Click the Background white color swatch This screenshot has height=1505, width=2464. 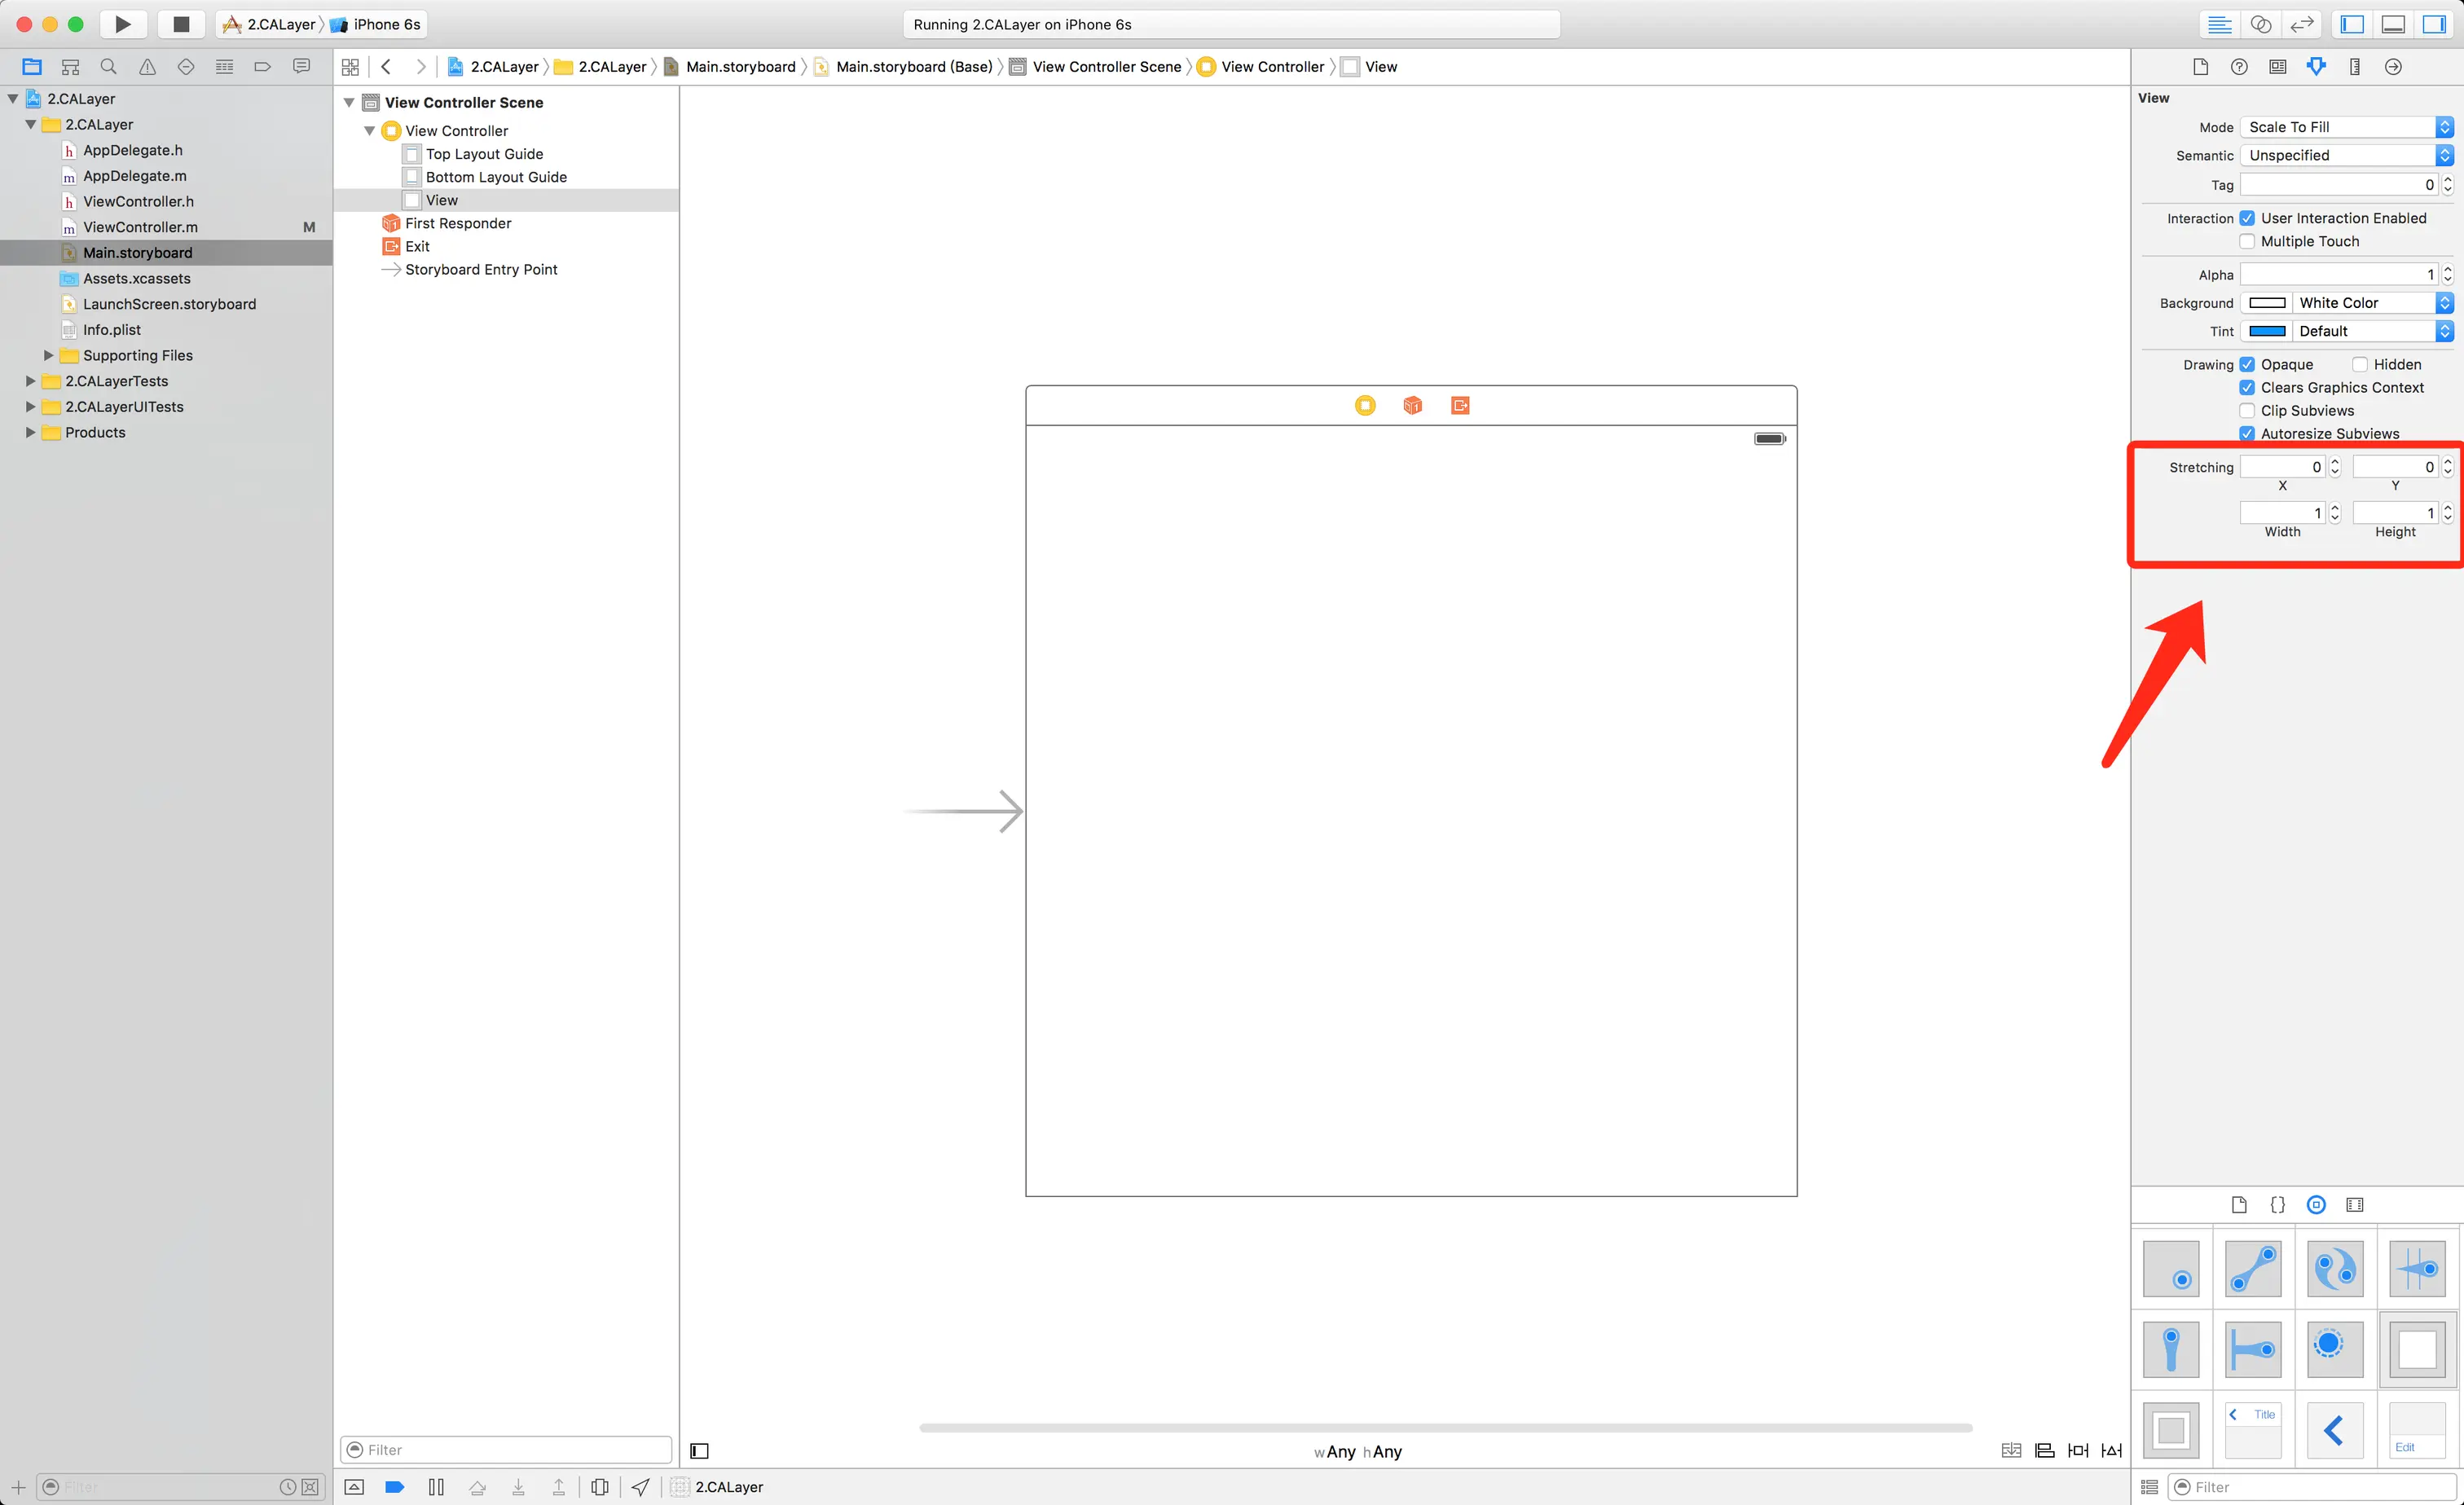(2267, 303)
